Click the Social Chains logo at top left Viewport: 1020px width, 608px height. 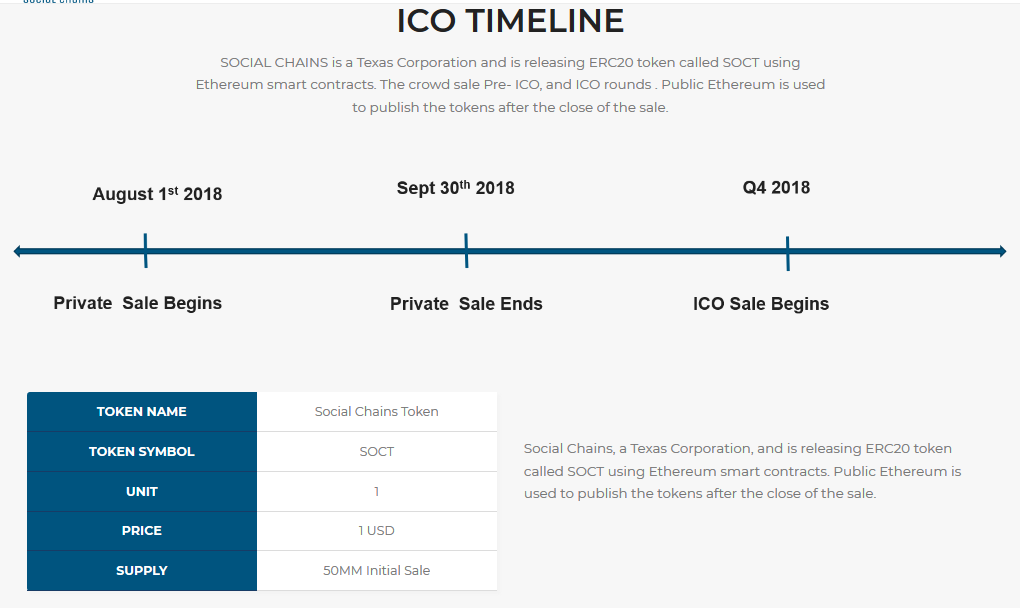point(59,2)
